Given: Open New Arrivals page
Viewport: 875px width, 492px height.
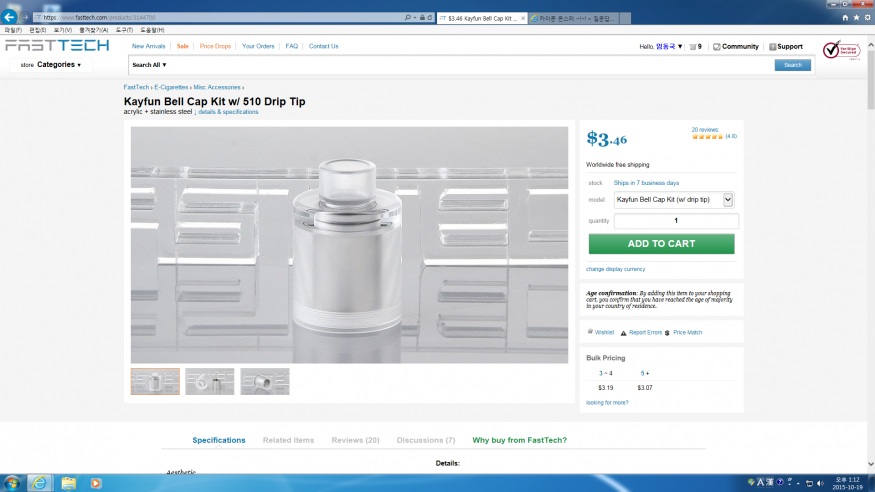Looking at the screenshot, I should point(148,46).
